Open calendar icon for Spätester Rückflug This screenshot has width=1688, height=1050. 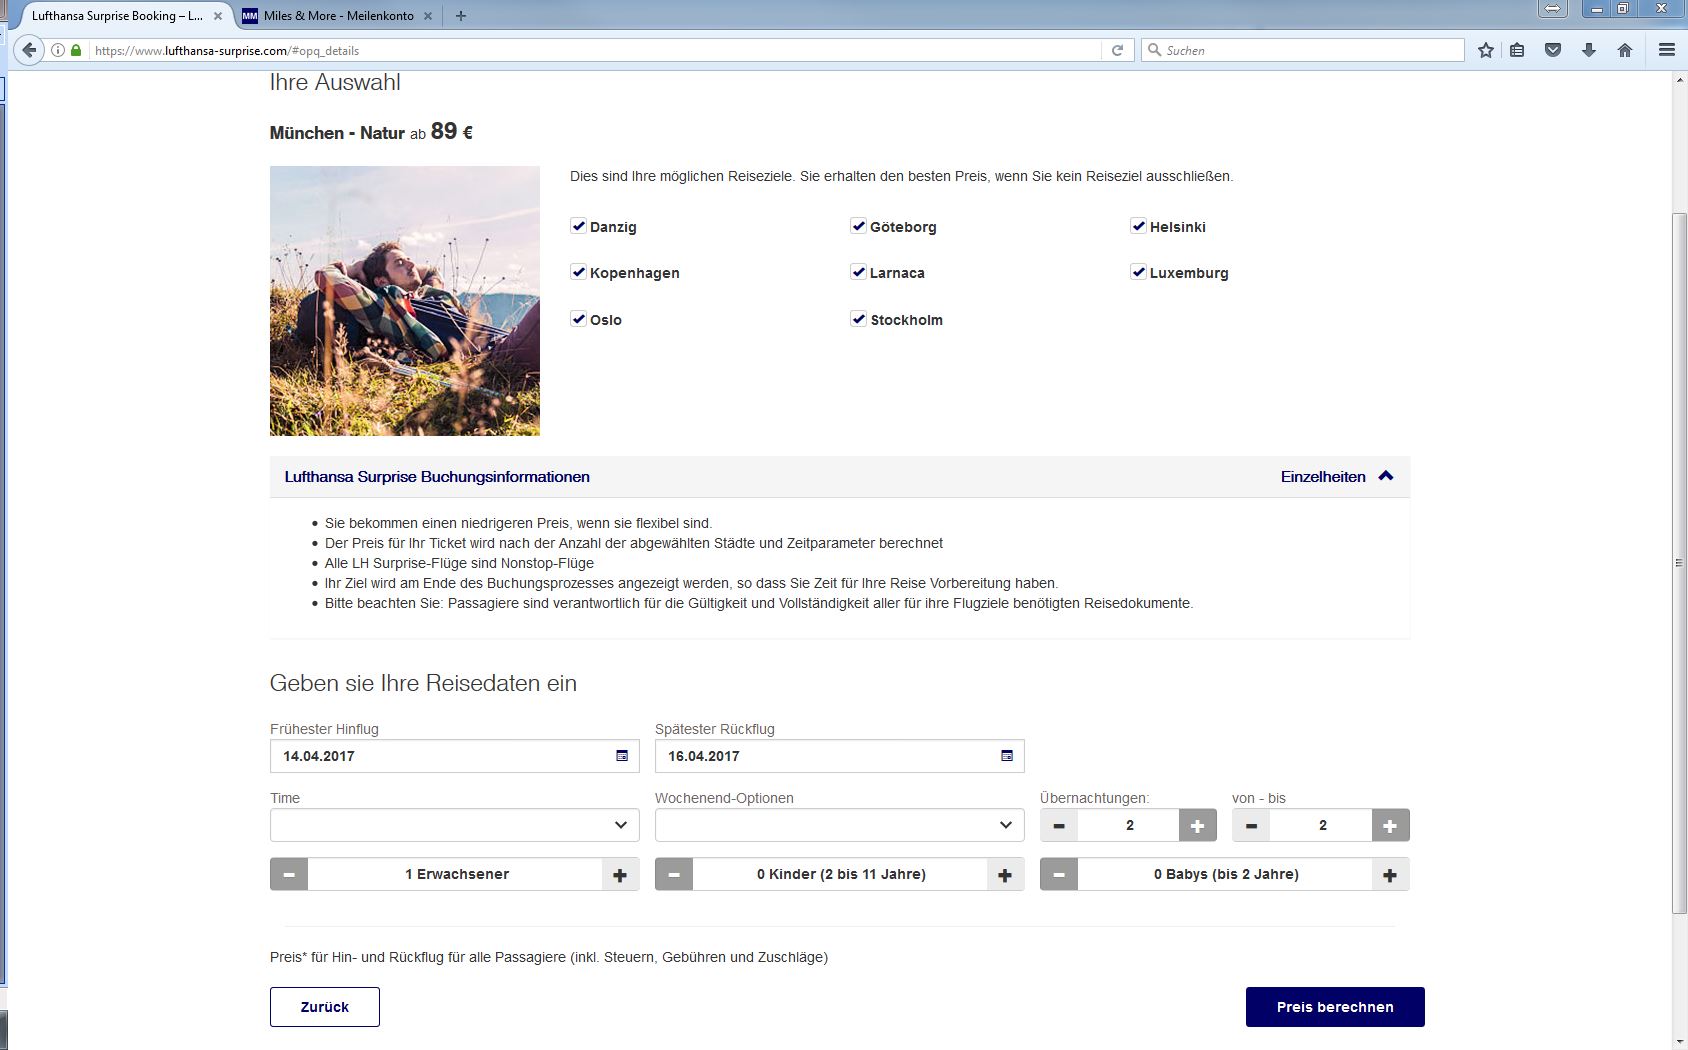point(1006,756)
